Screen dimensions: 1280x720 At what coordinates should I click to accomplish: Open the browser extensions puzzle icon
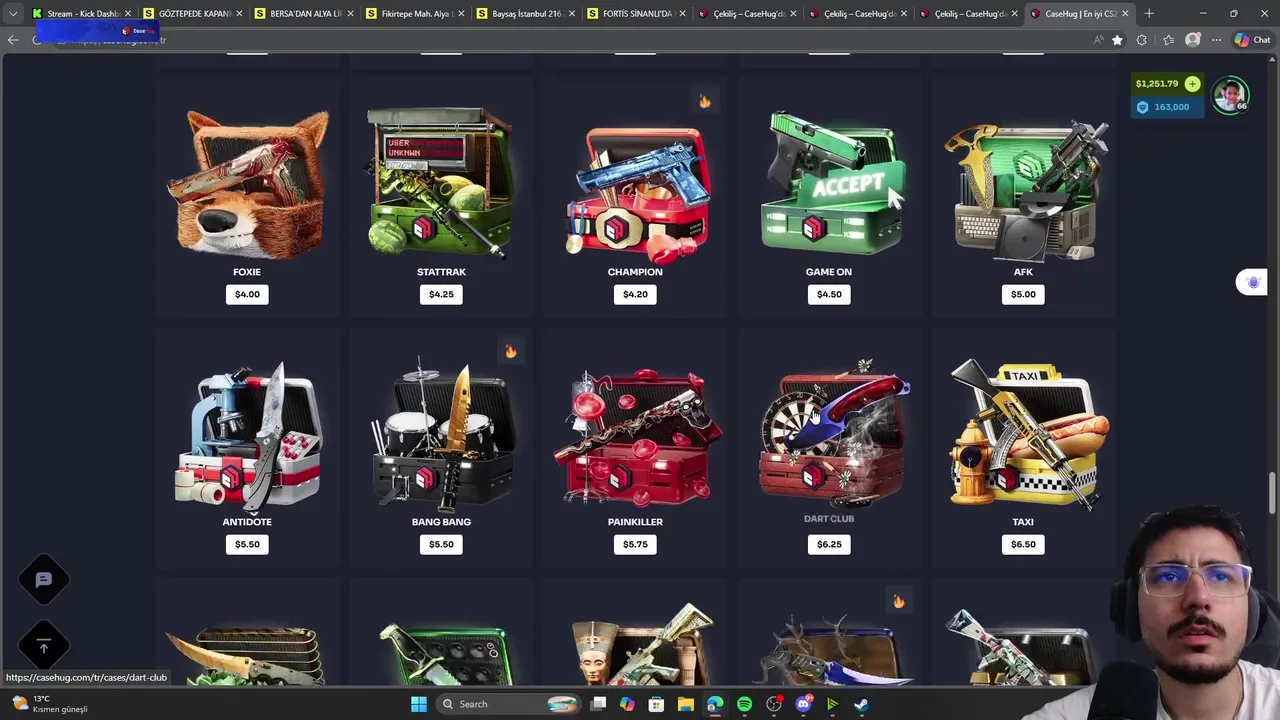[x=1141, y=40]
